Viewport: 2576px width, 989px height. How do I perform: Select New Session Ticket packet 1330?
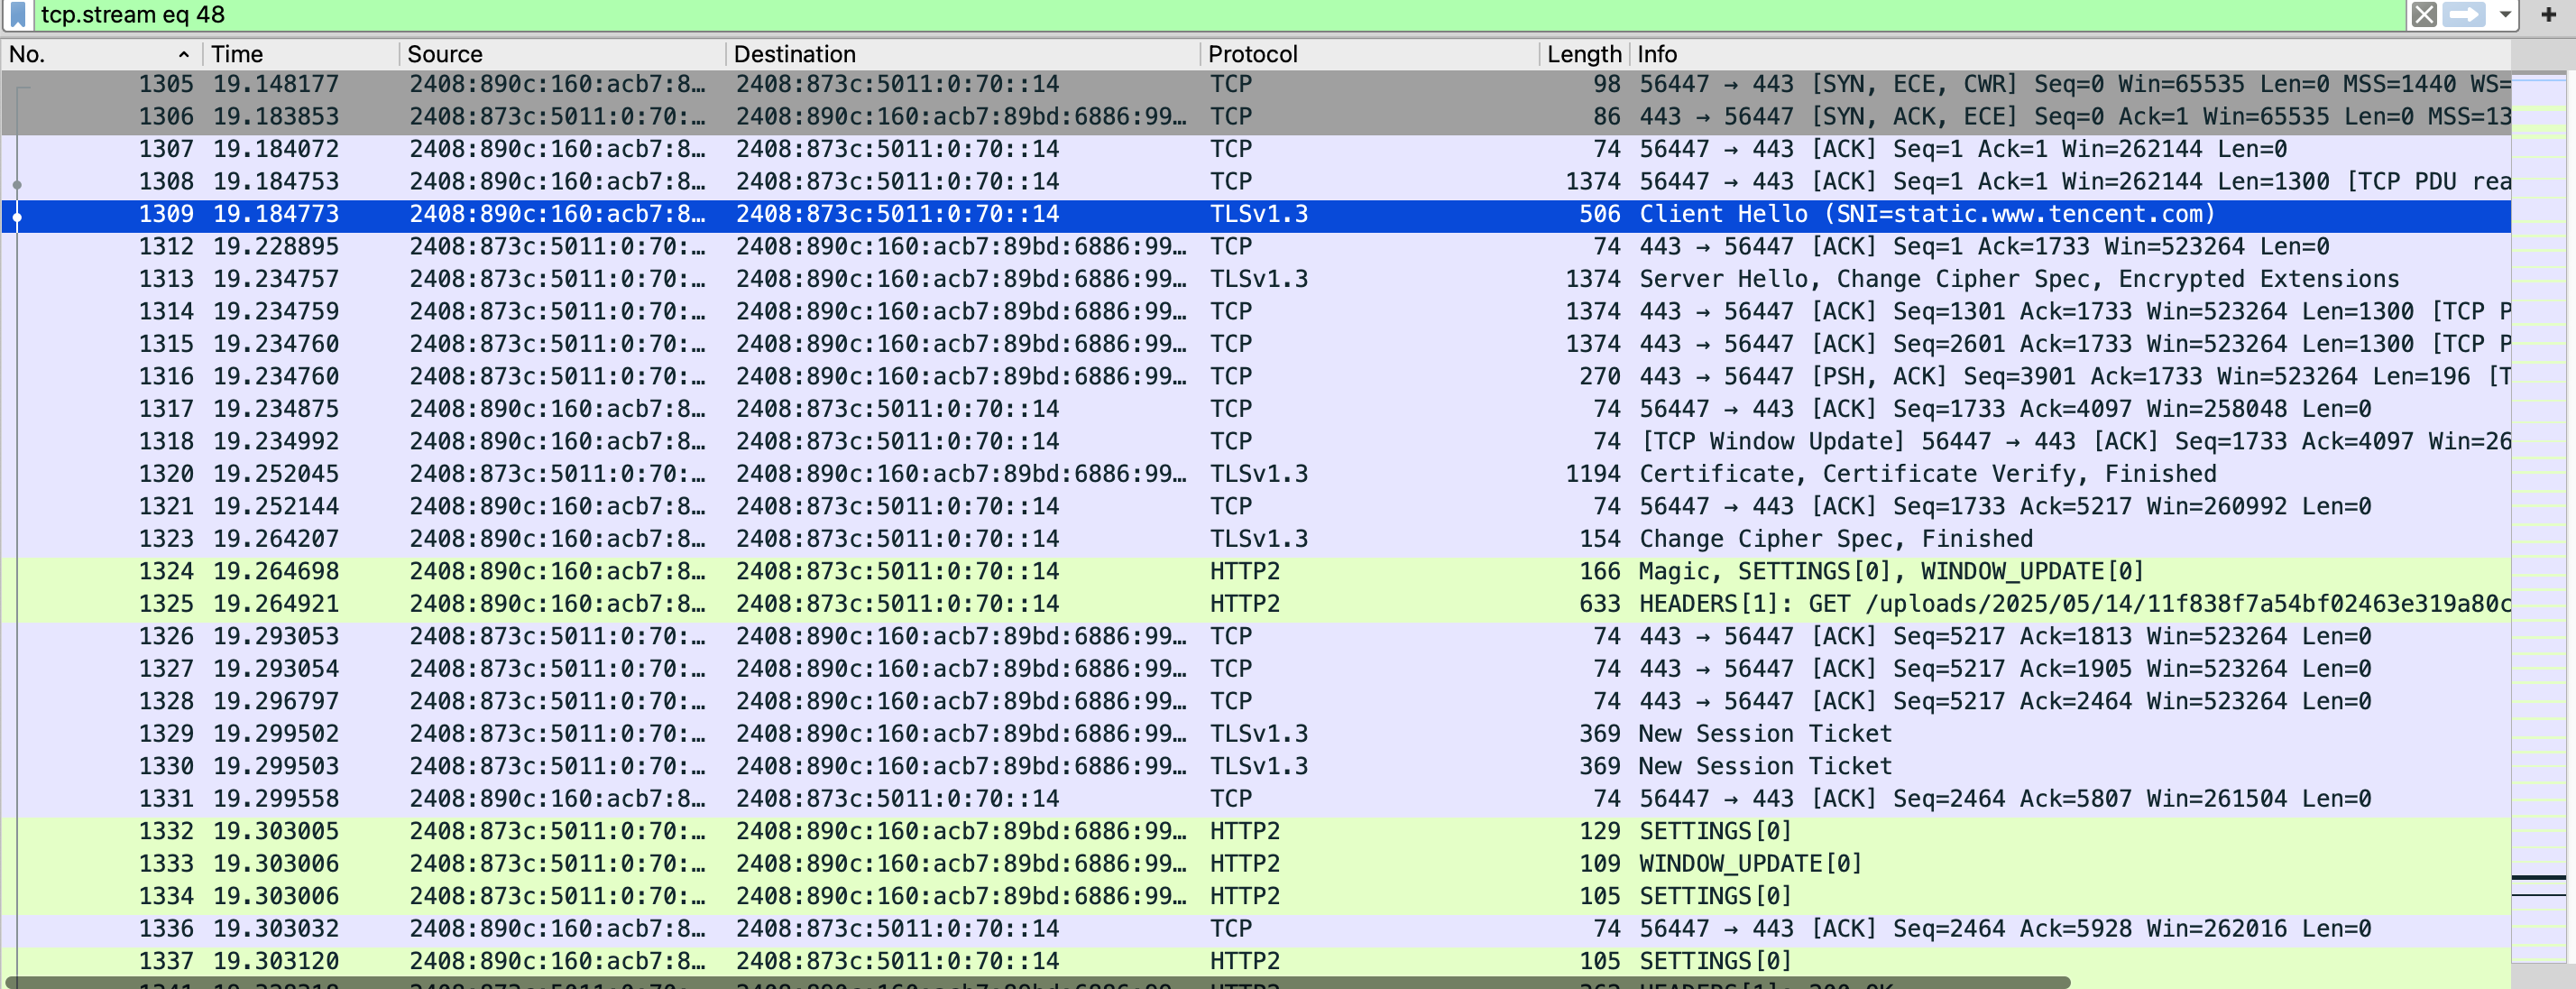tap(1256, 768)
